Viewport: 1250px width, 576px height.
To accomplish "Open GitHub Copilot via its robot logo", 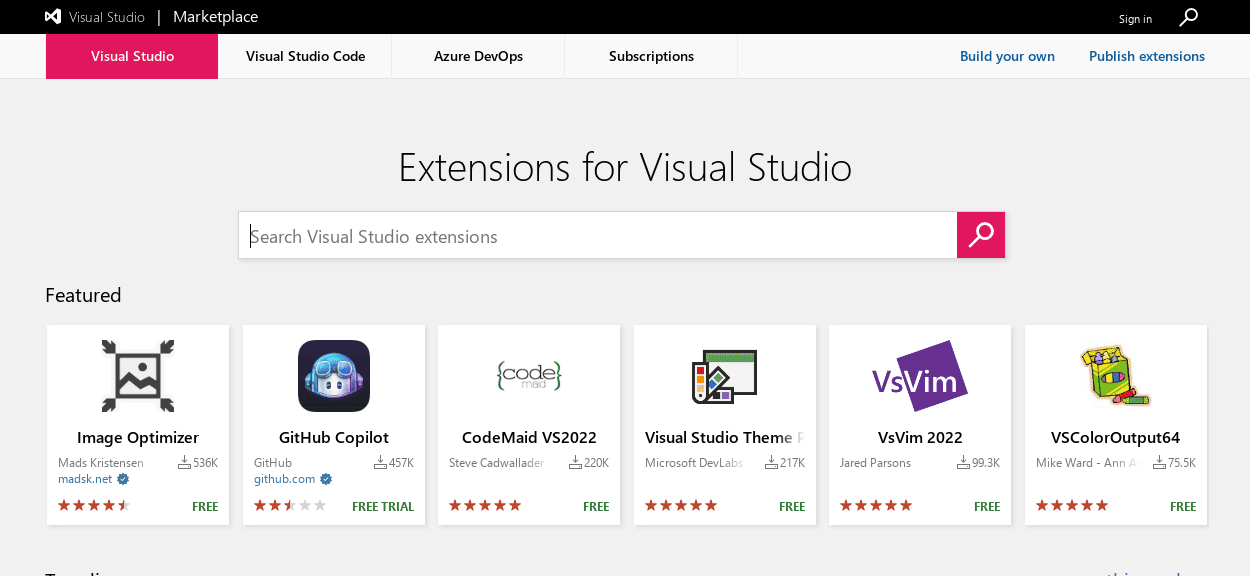I will [x=333, y=376].
